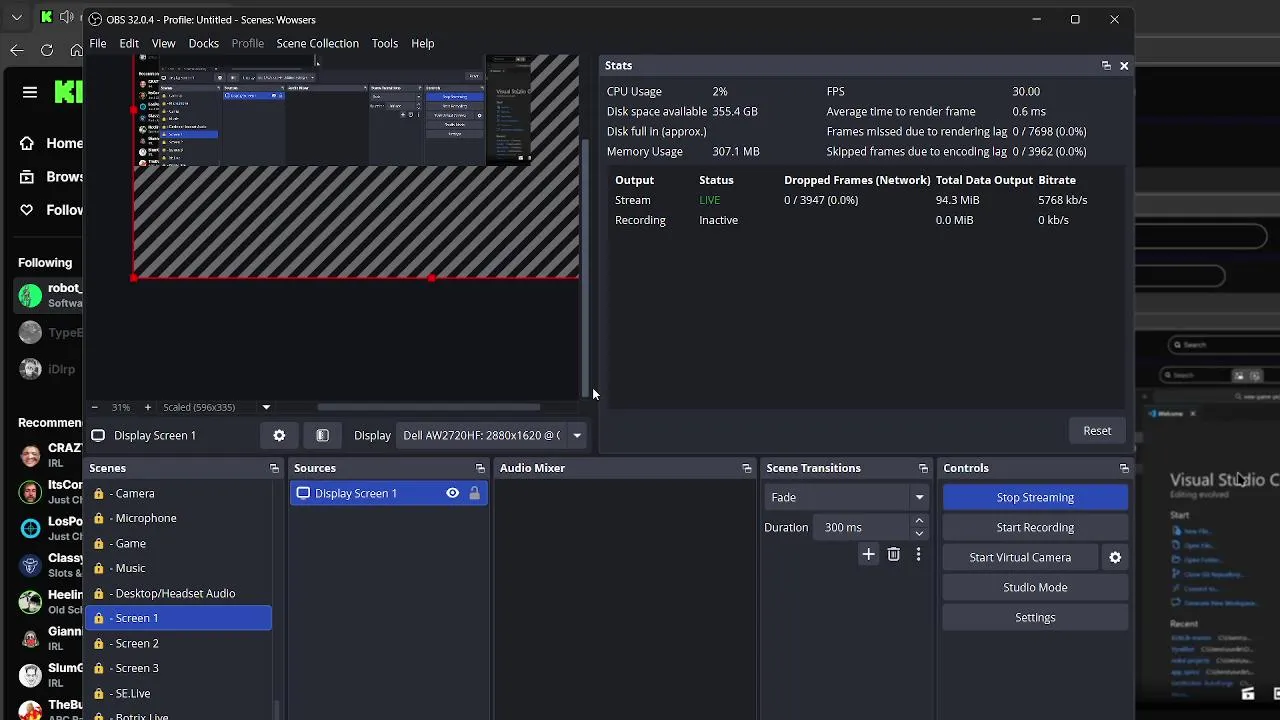Reset the Stats counters

(x=1097, y=430)
